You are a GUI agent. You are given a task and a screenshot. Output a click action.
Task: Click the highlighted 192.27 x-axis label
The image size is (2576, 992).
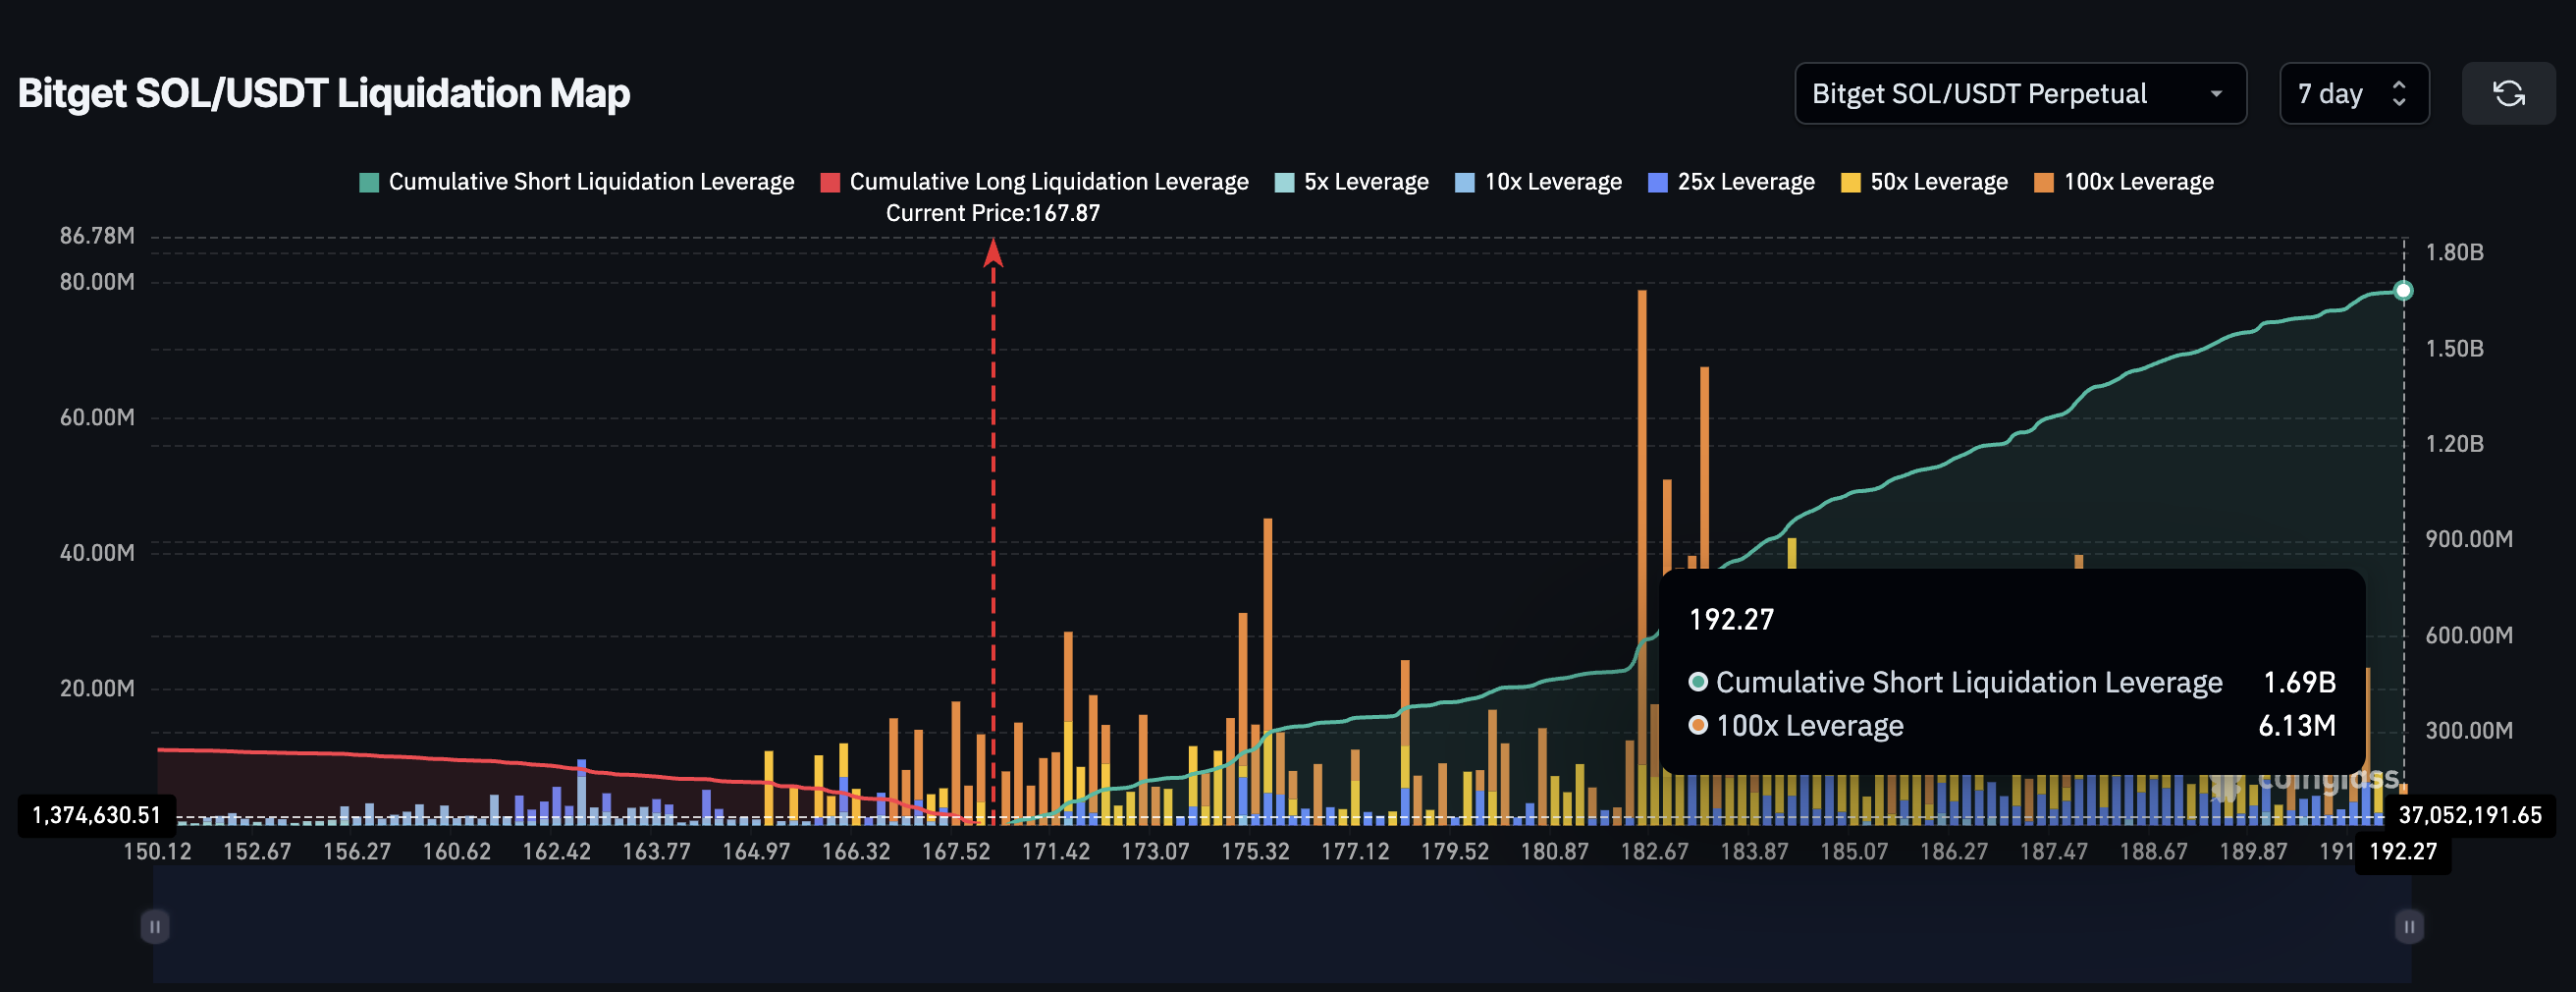pyautogui.click(x=2404, y=853)
